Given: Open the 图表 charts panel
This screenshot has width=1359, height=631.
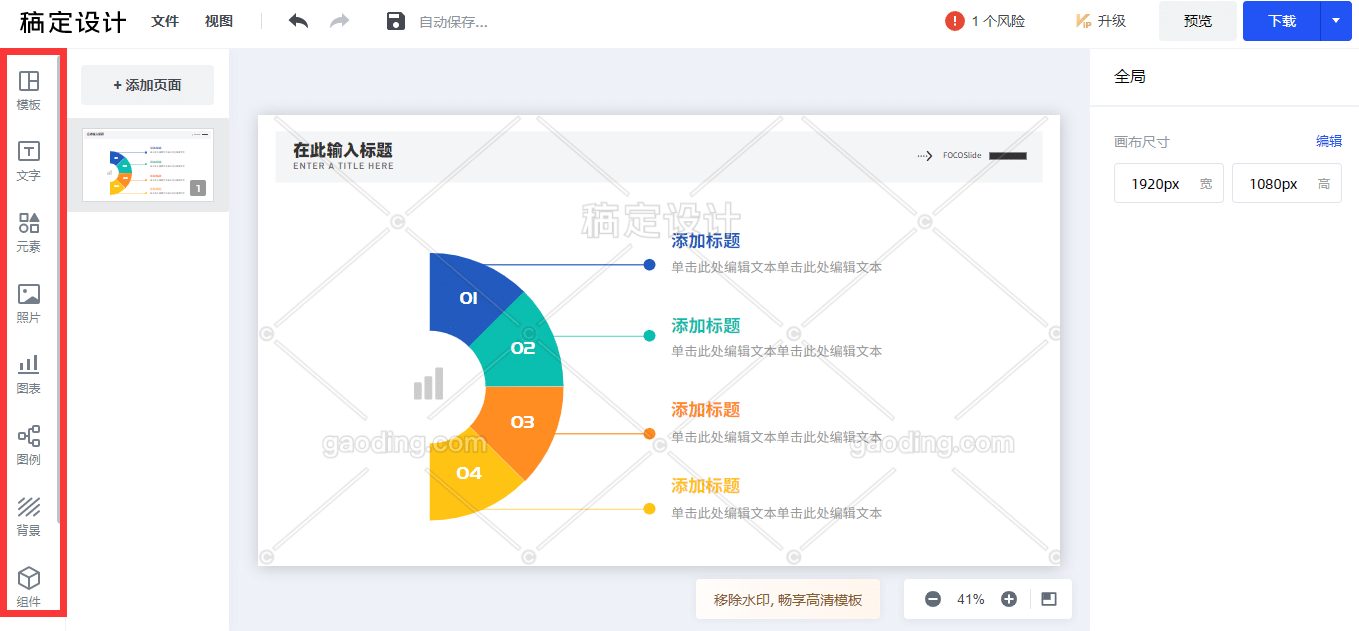Looking at the screenshot, I should (29, 374).
